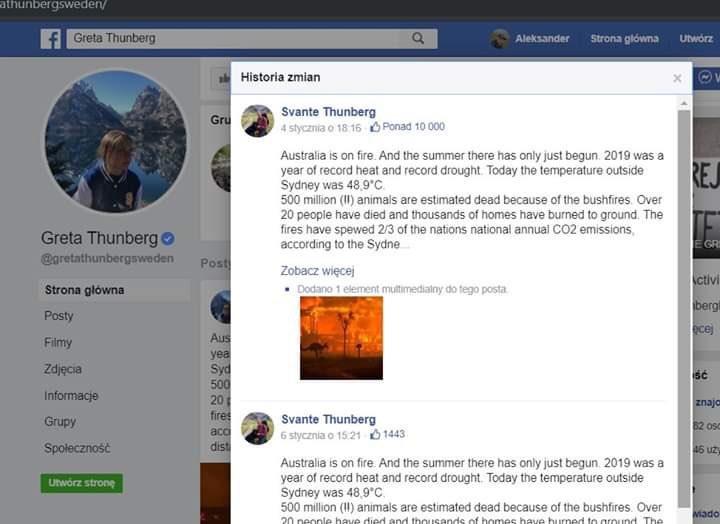Click the scrollbar up arrow in dialog

coord(684,104)
